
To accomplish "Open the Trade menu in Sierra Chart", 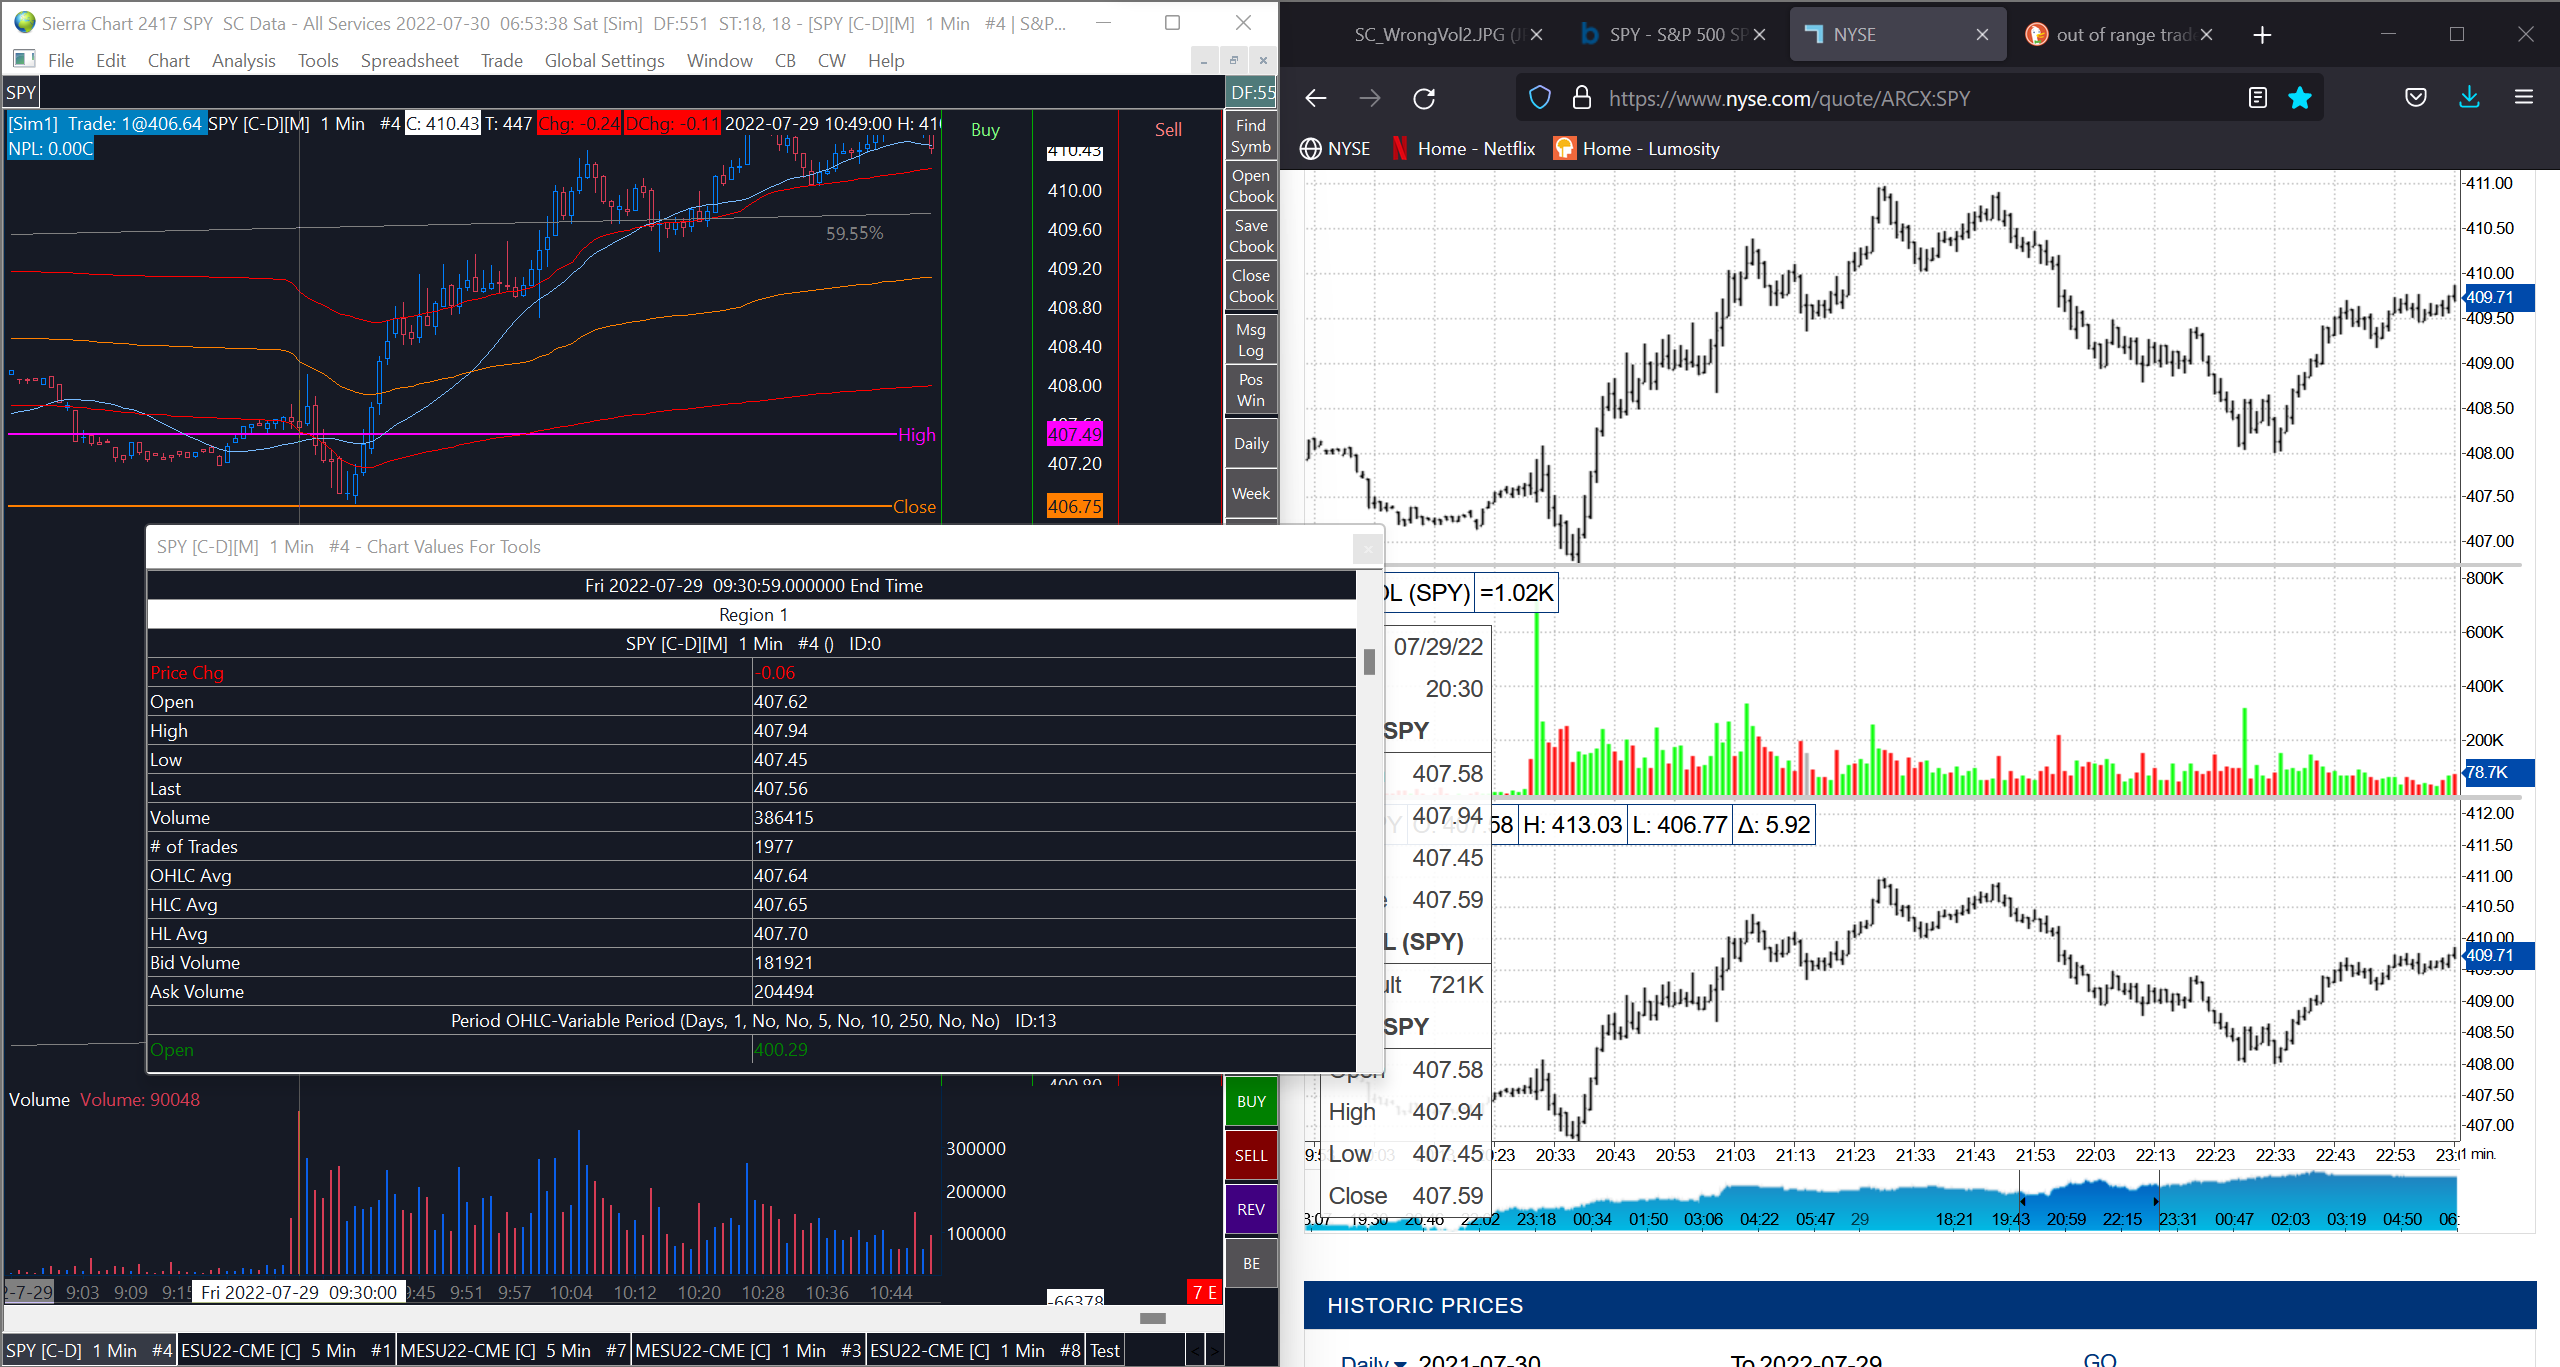I will coord(501,61).
